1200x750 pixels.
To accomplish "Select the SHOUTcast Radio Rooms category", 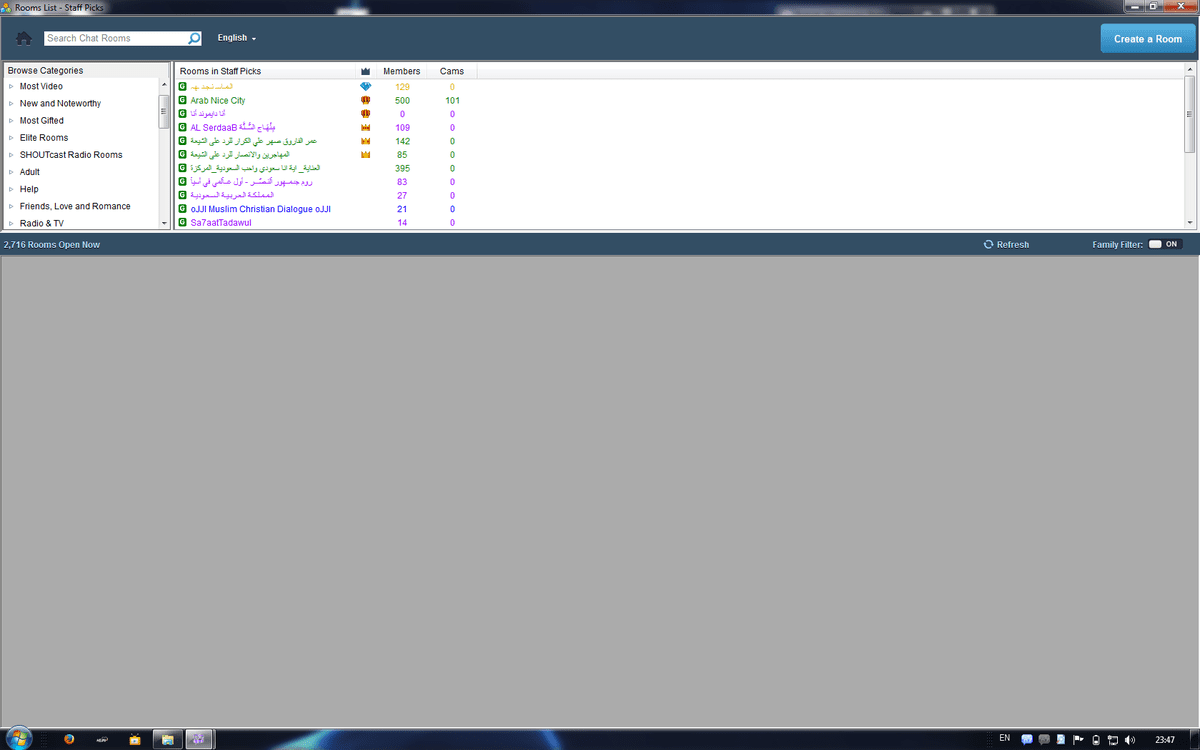I will [x=72, y=154].
